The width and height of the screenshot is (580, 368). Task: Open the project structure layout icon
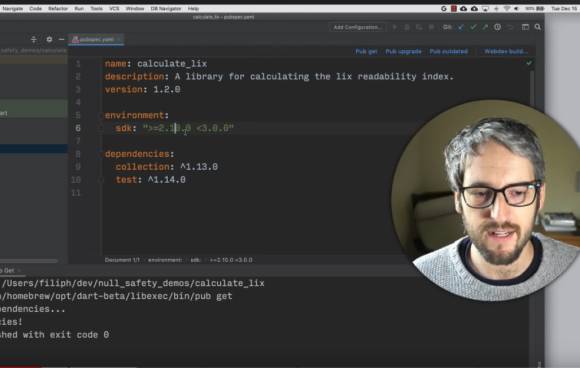[525, 27]
